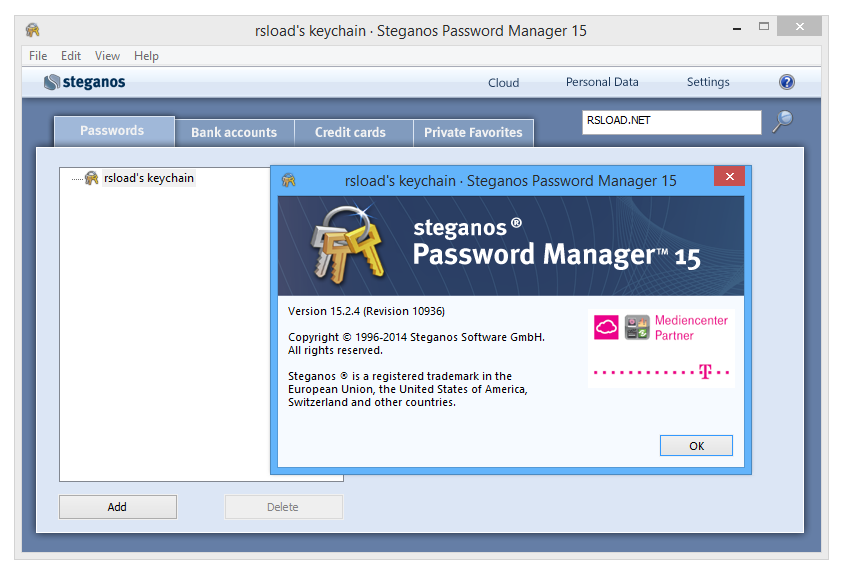Click the Mediencenter Partner text
Viewport: 848px width, 575px height.
tap(691, 328)
